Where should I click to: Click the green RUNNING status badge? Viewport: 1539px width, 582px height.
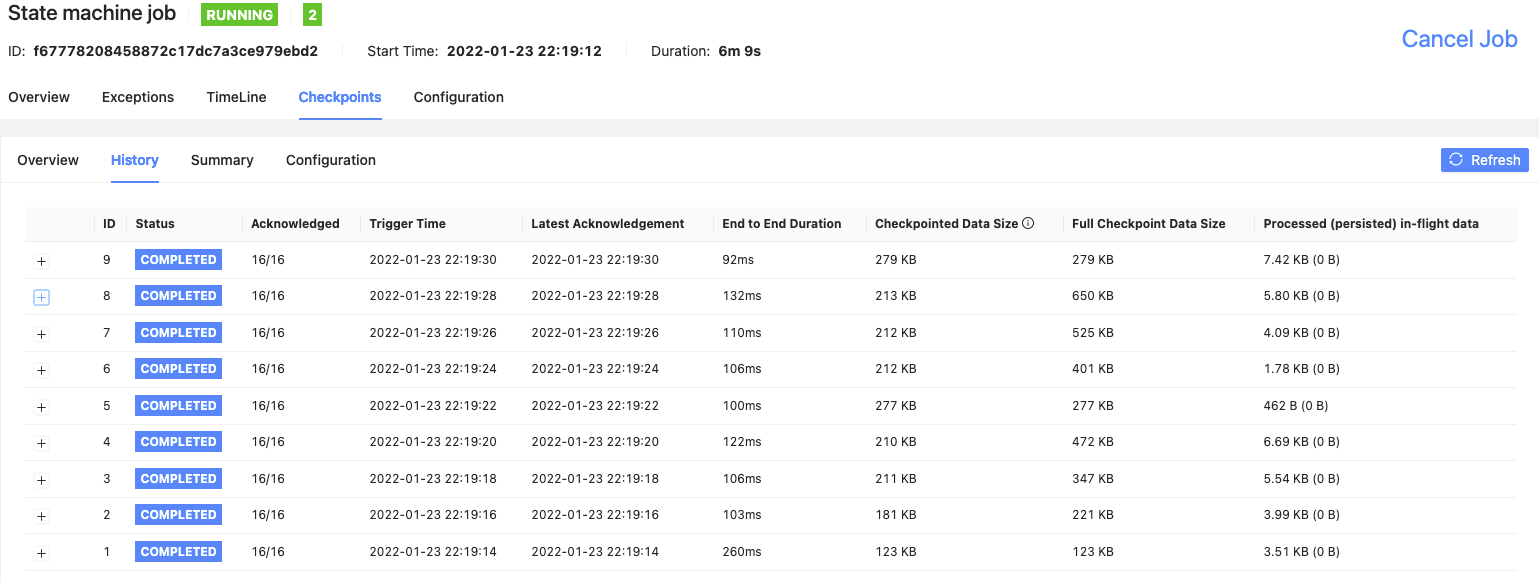click(239, 14)
